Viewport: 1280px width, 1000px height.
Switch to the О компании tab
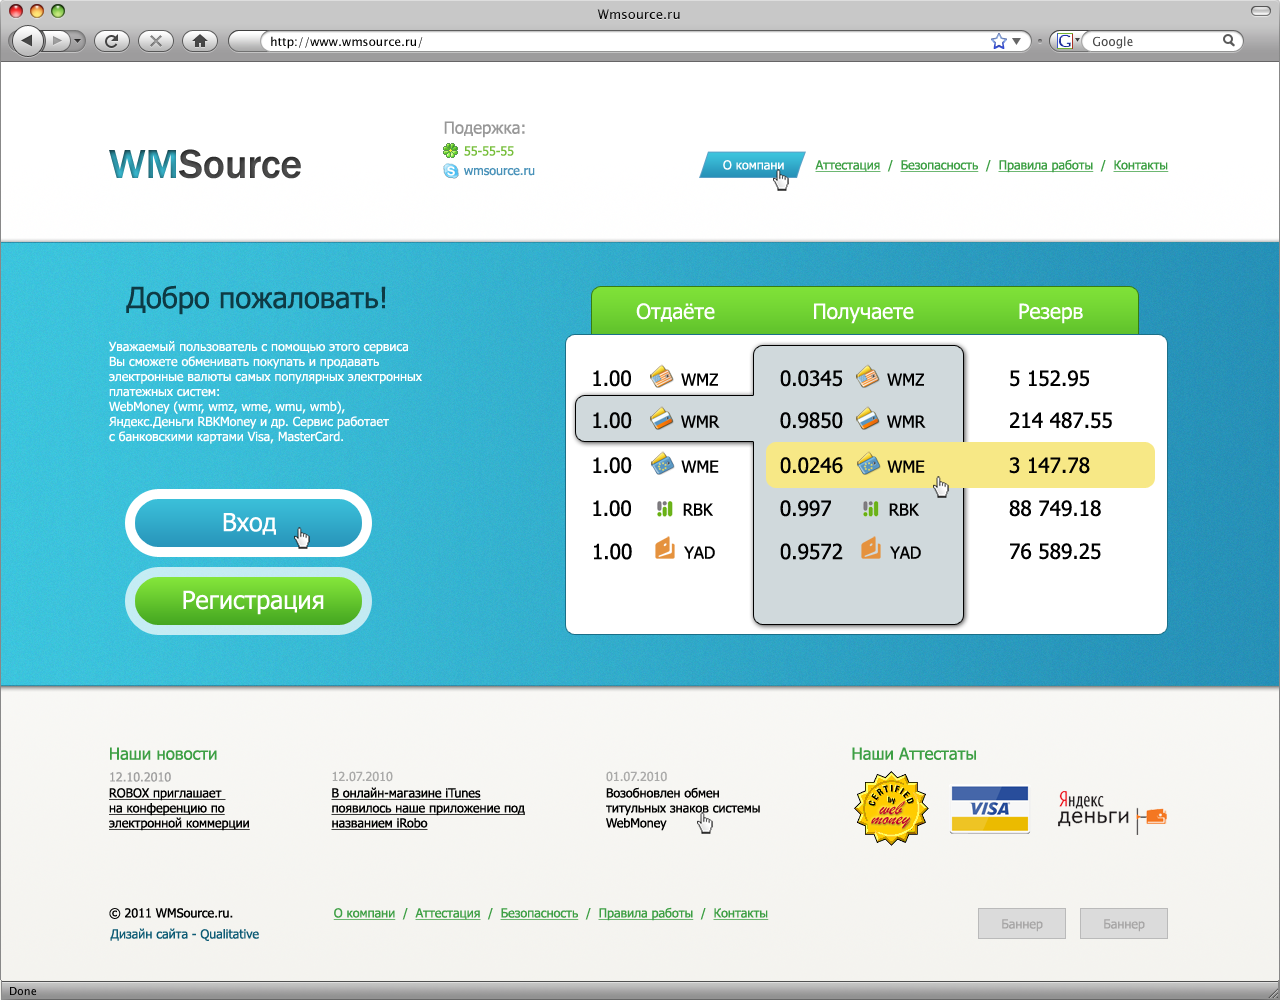(751, 165)
